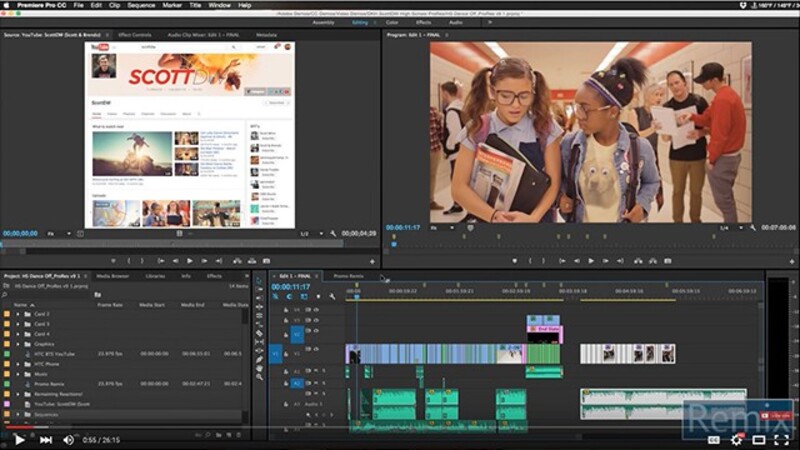Play the YouTube video
The width and height of the screenshot is (800, 450).
pyautogui.click(x=19, y=439)
